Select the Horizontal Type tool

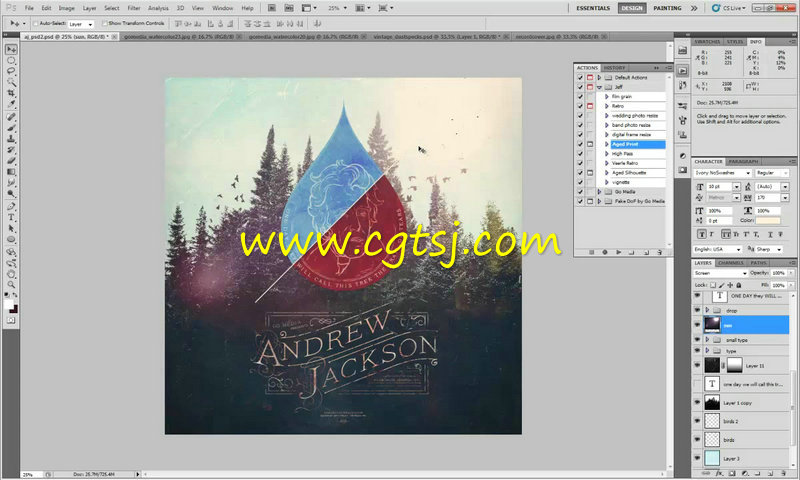point(11,218)
